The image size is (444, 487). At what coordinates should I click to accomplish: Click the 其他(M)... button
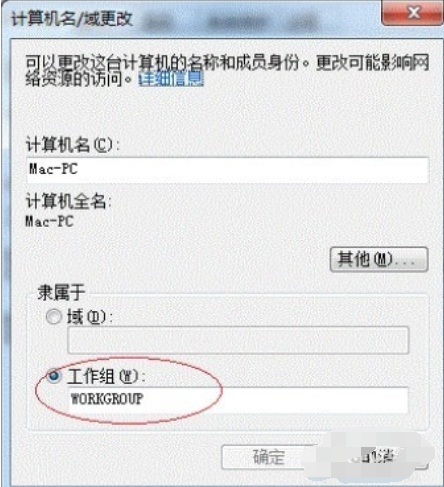[x=379, y=259]
